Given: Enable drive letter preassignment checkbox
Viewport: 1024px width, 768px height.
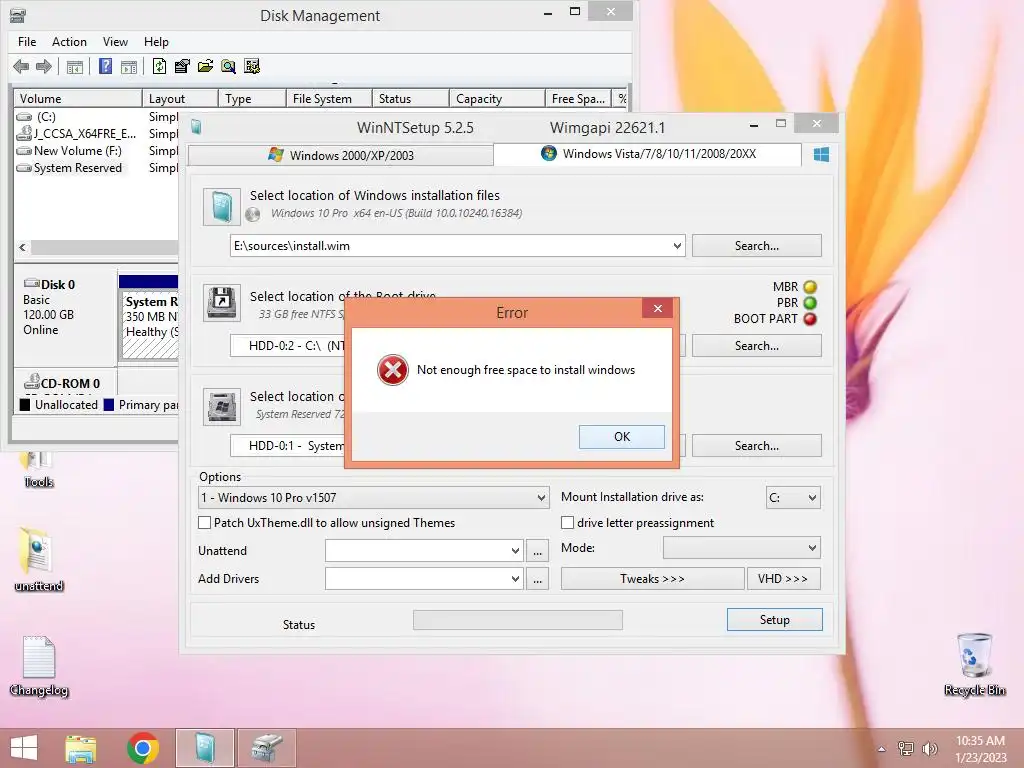Looking at the screenshot, I should click(x=568, y=522).
